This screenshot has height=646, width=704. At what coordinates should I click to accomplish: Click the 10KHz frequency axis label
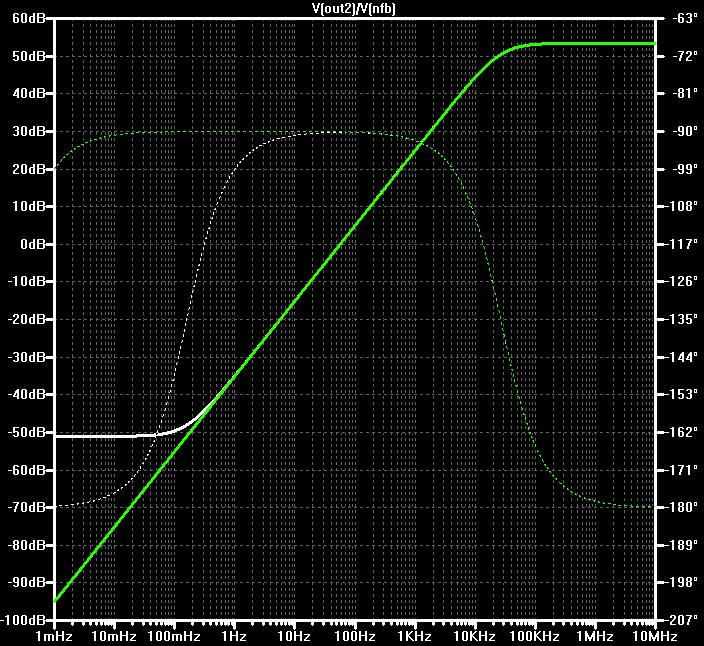(x=475, y=636)
